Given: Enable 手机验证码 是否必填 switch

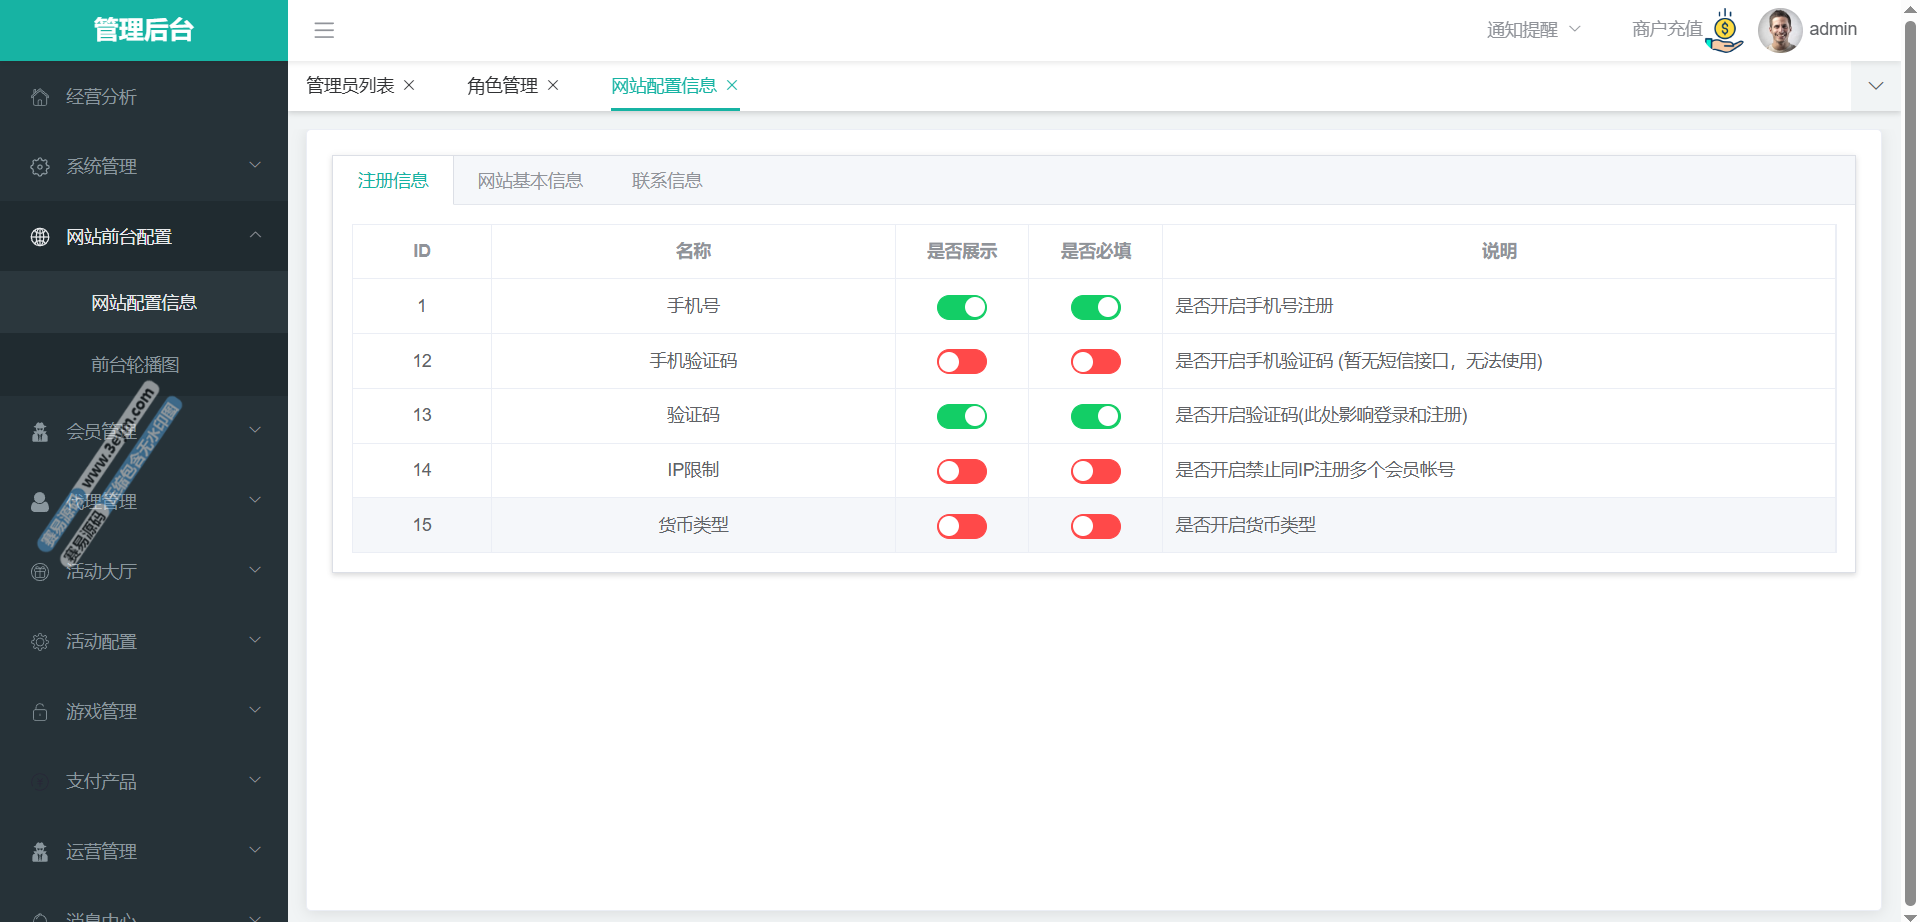Looking at the screenshot, I should pyautogui.click(x=1095, y=362).
